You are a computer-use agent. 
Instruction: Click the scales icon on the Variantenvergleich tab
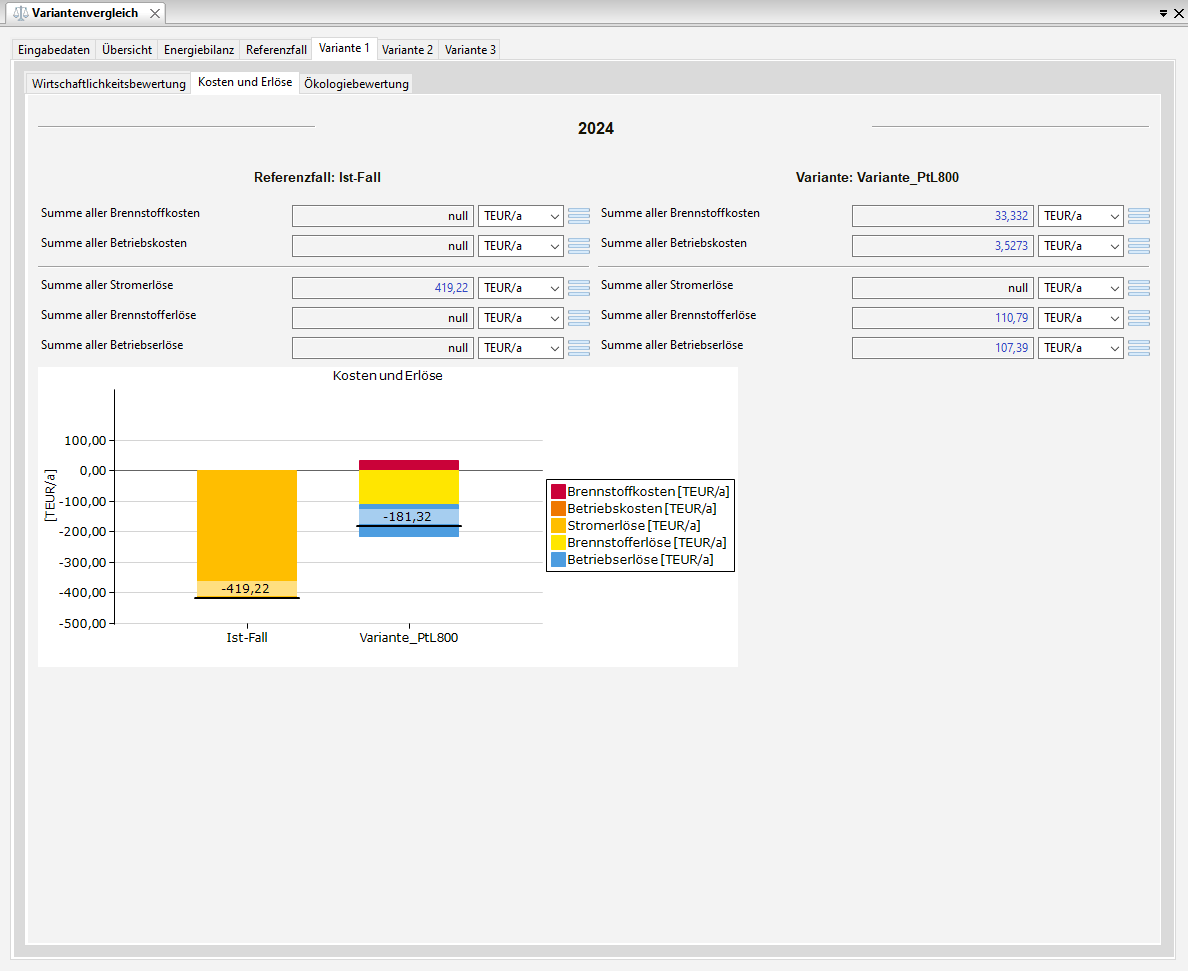point(20,14)
